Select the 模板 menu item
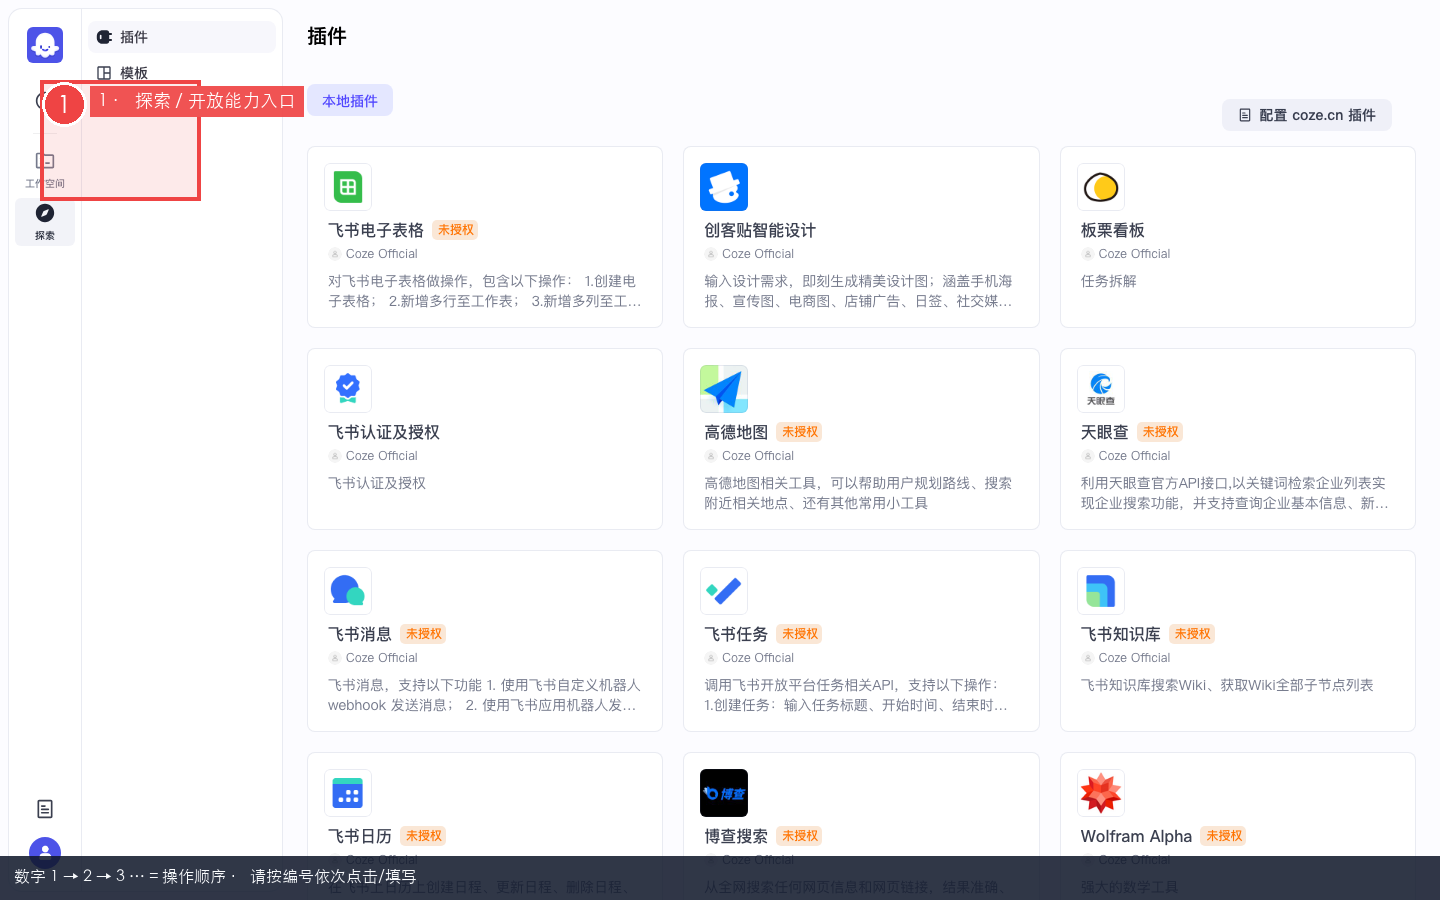The image size is (1440, 900). pos(182,73)
